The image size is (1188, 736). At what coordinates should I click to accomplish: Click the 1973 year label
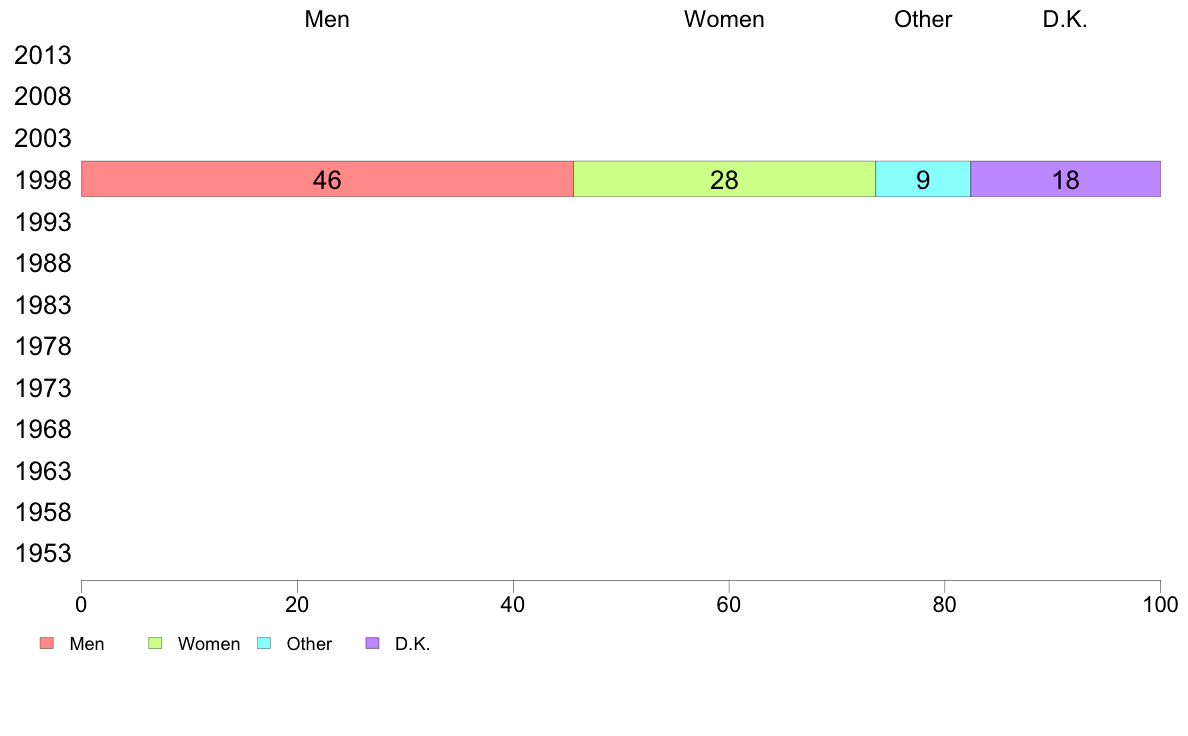43,388
